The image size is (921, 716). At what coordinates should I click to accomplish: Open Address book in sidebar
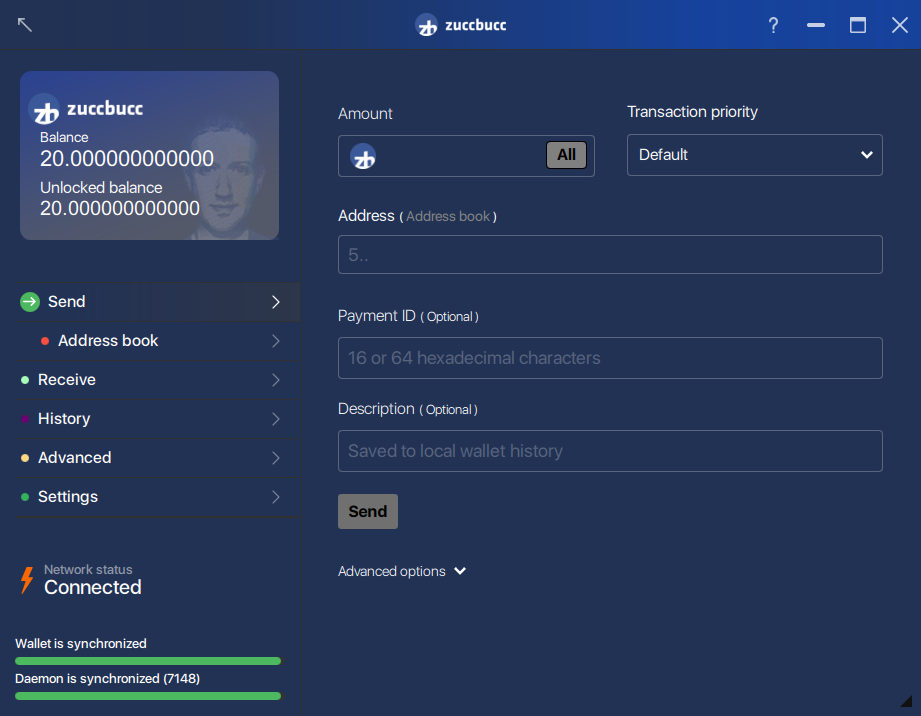(157, 341)
